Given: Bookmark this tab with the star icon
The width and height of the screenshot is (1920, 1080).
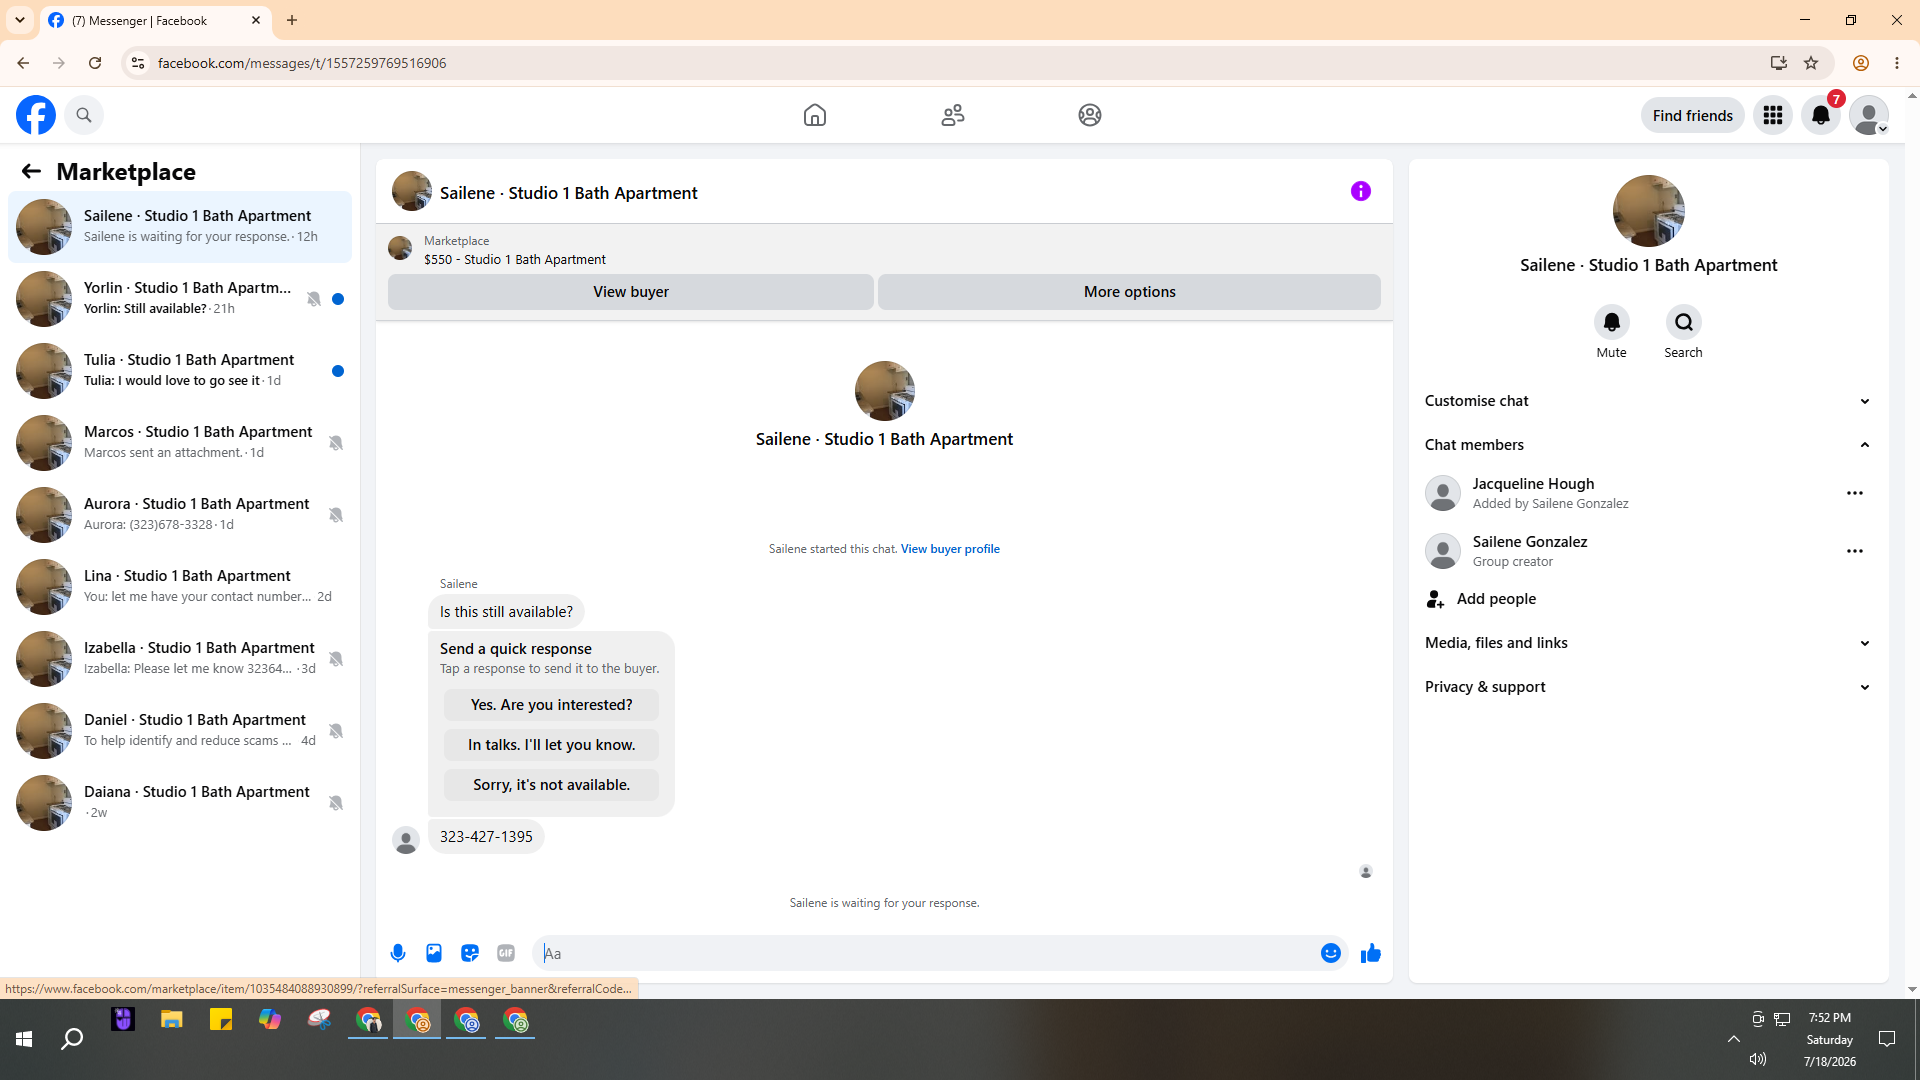Looking at the screenshot, I should coord(1811,63).
